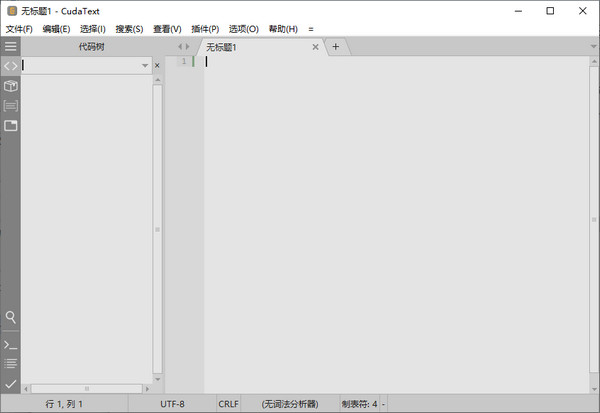
Task: Click the Snippets bracket icon in sidebar
Action: tap(11, 105)
